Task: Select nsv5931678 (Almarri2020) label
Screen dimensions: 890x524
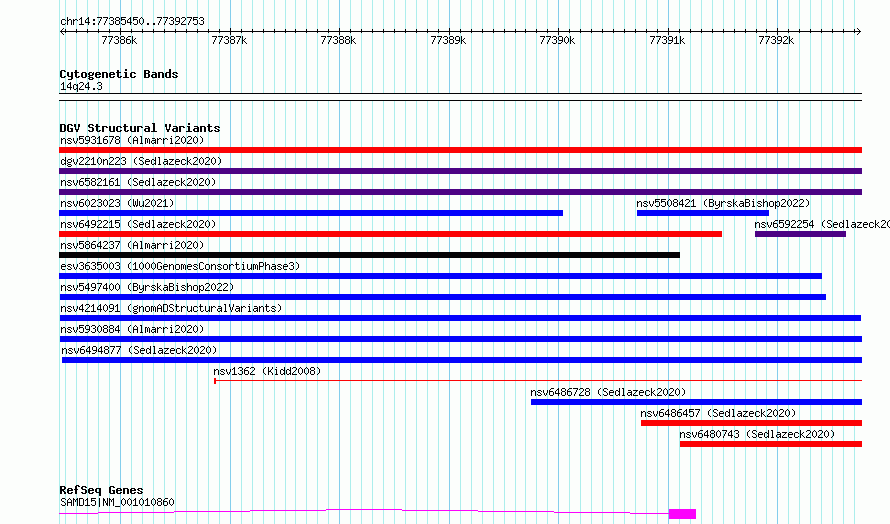Action: (x=132, y=140)
